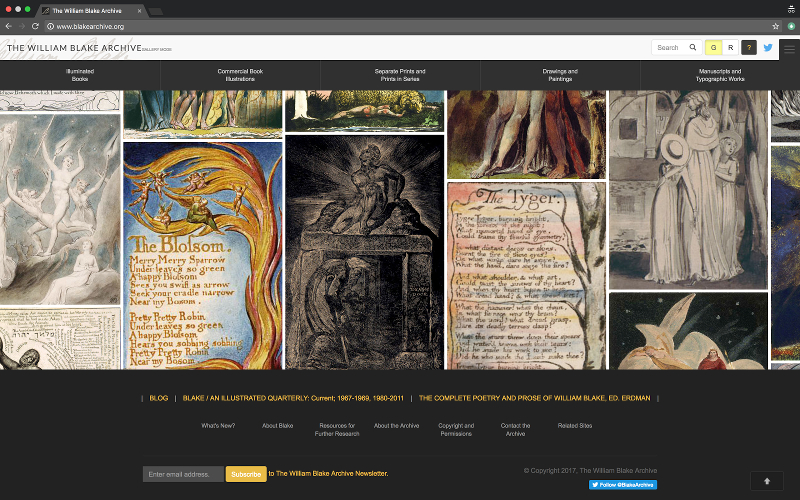Click the Subscribe button
Viewport: 800px width, 500px height.
[x=246, y=474]
